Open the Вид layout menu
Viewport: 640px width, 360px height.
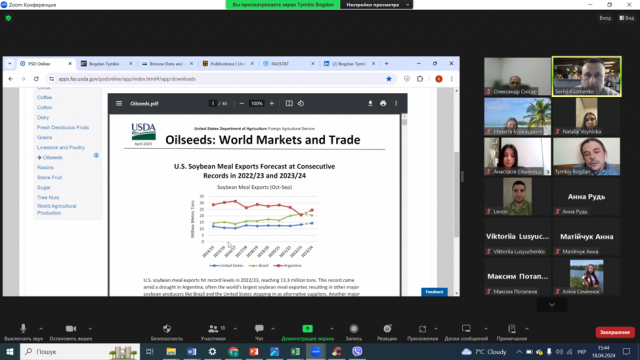(x=627, y=18)
